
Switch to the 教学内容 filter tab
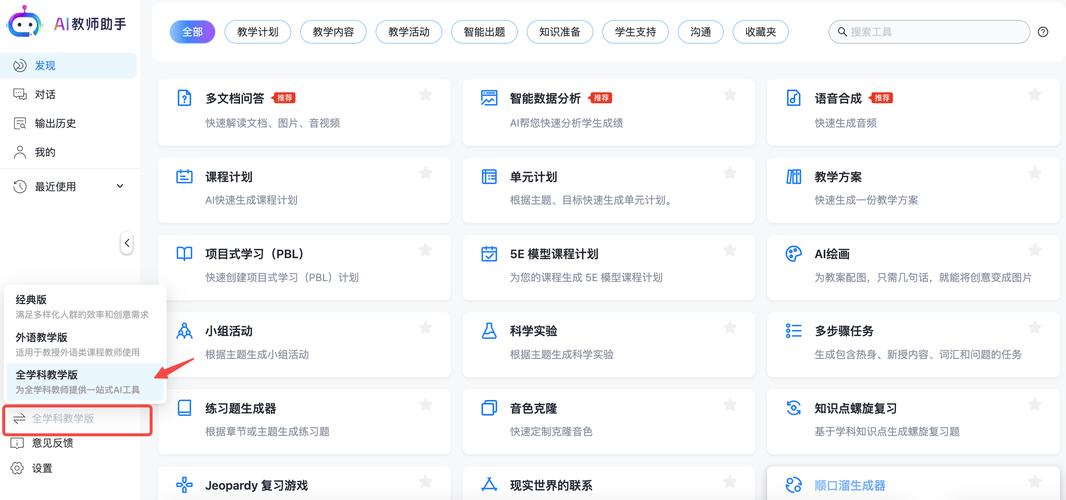333,32
